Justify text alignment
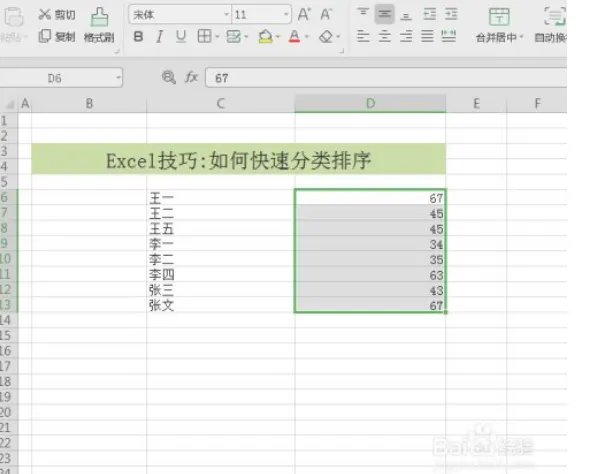 [x=427, y=37]
